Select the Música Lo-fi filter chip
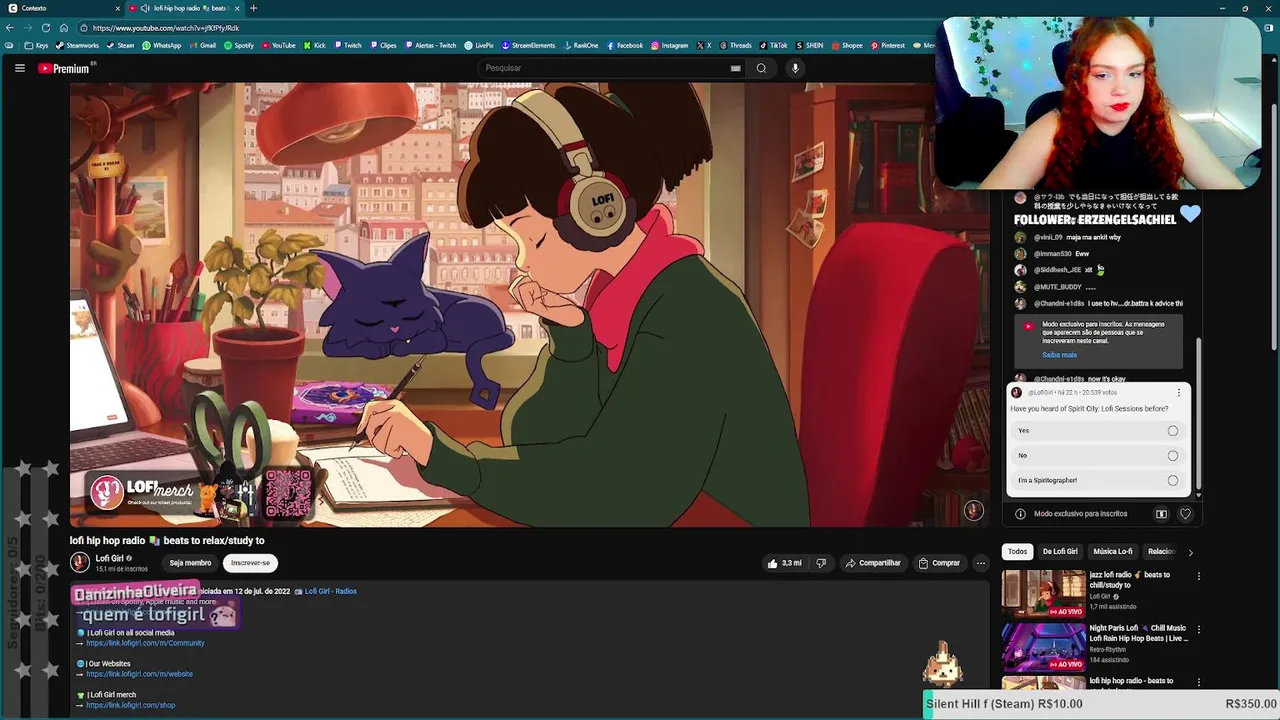Screen dimensions: 1280x720 (x=1112, y=551)
